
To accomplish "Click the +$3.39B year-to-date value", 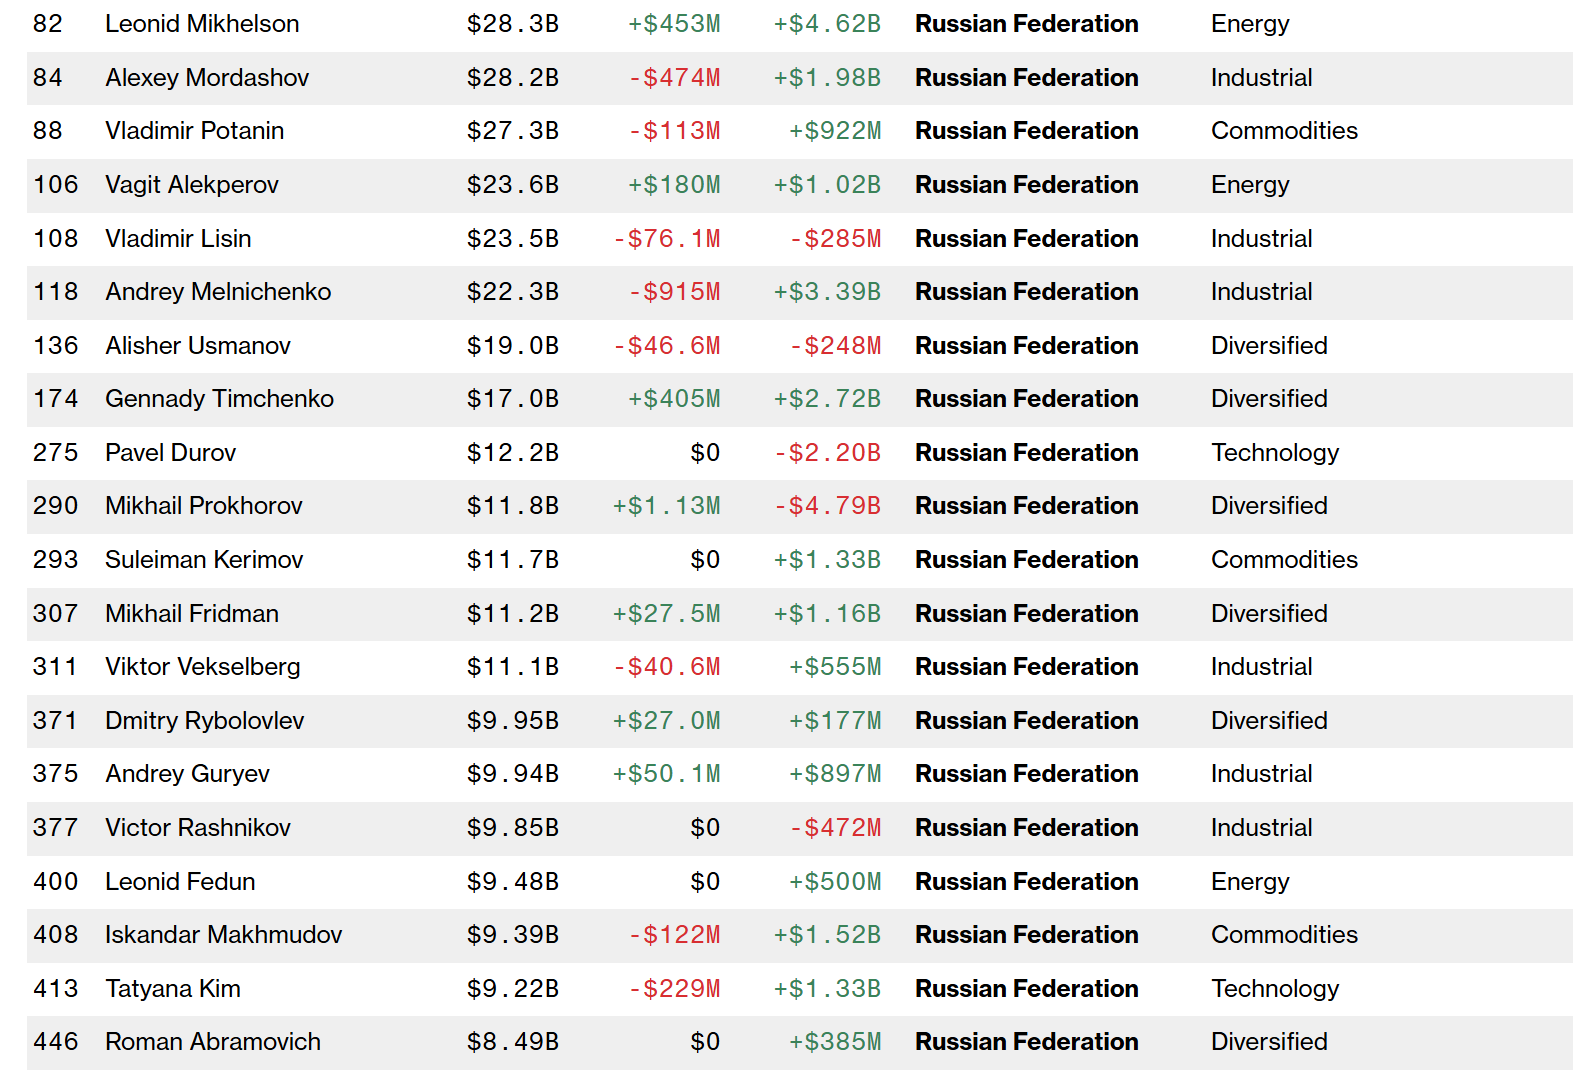I will pyautogui.click(x=827, y=292).
